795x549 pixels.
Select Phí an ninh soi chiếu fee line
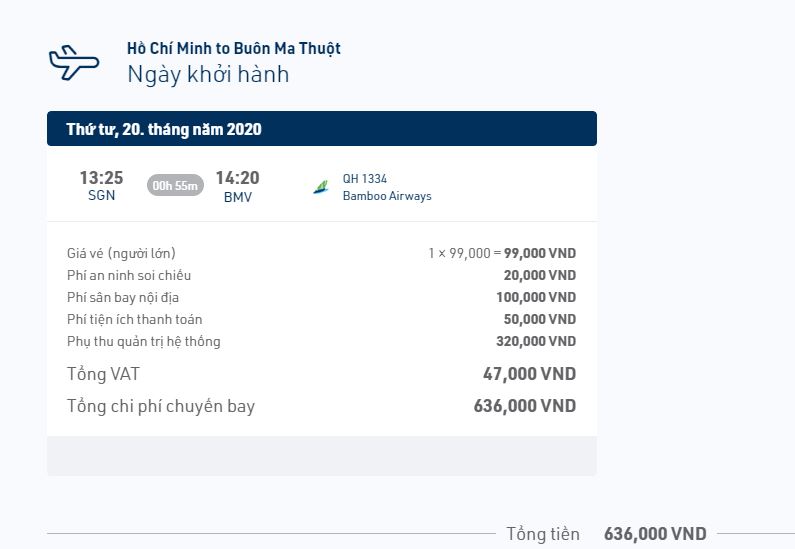tap(321, 275)
